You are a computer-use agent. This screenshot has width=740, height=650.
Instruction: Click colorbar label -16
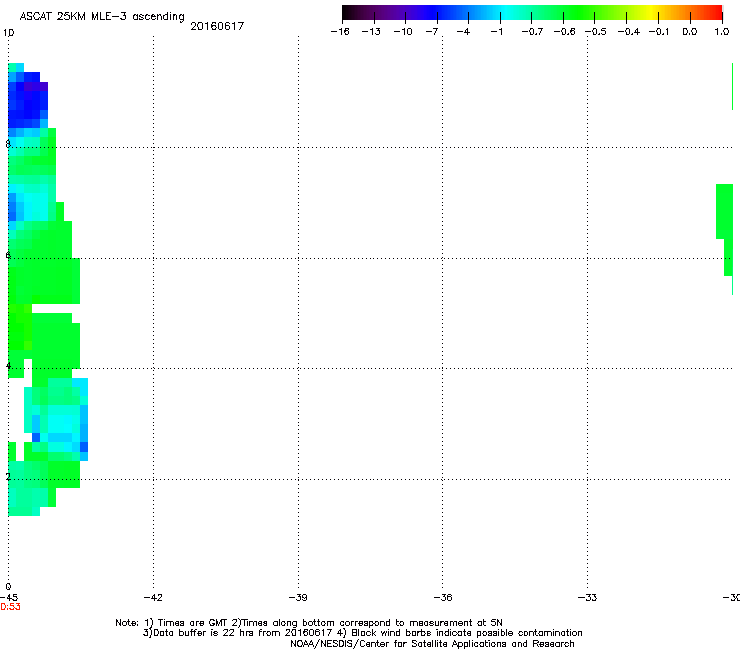340,32
